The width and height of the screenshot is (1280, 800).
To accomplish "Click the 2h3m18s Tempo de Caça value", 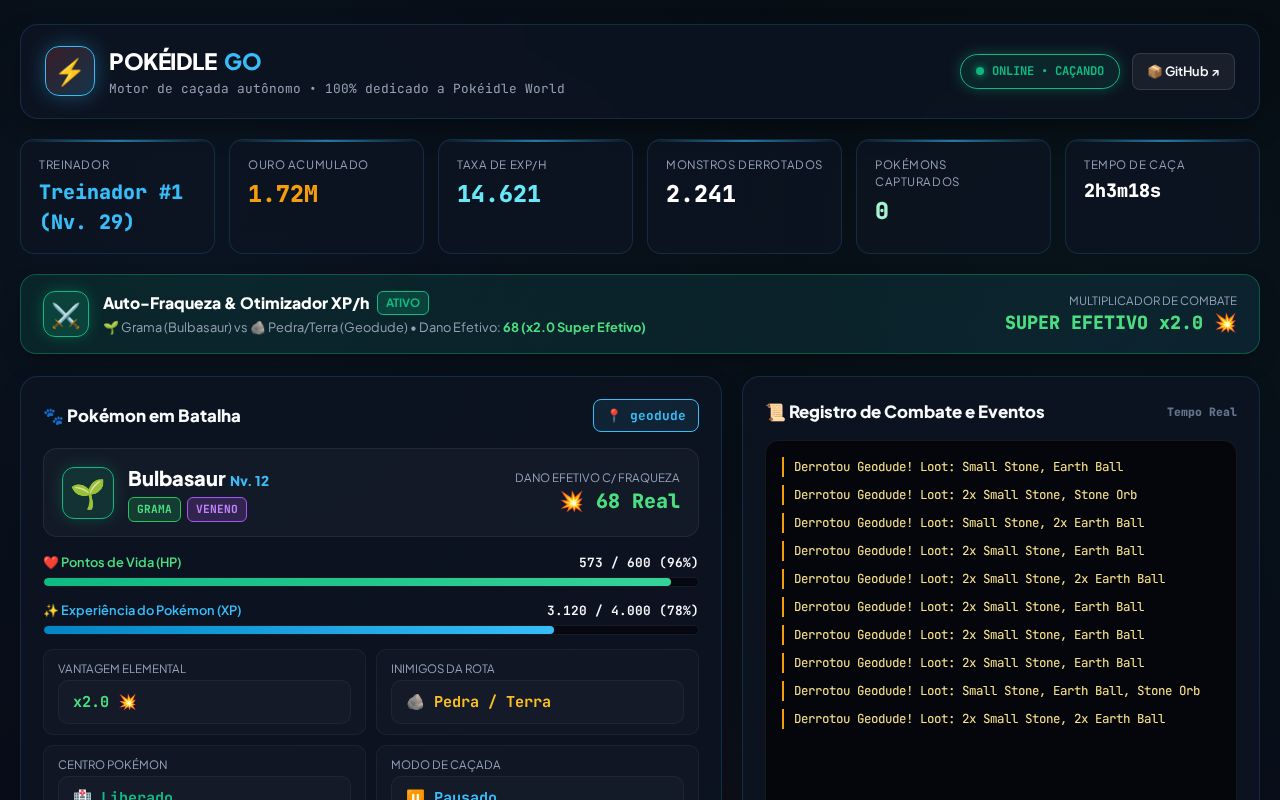I will tap(1122, 191).
